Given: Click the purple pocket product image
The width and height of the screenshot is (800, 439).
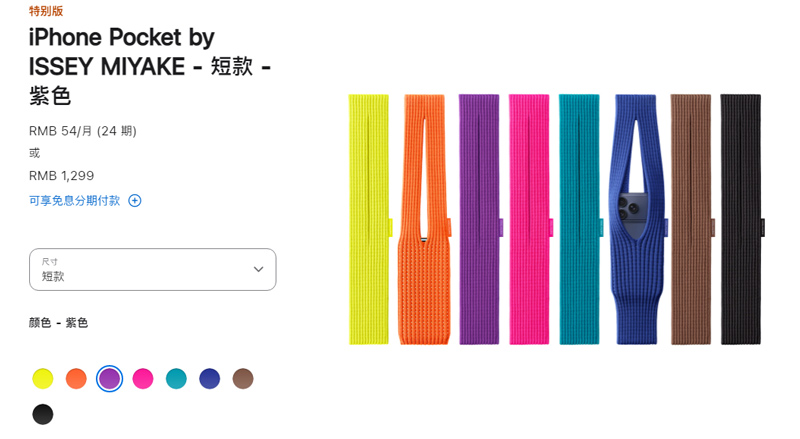Looking at the screenshot, I should coord(480,219).
